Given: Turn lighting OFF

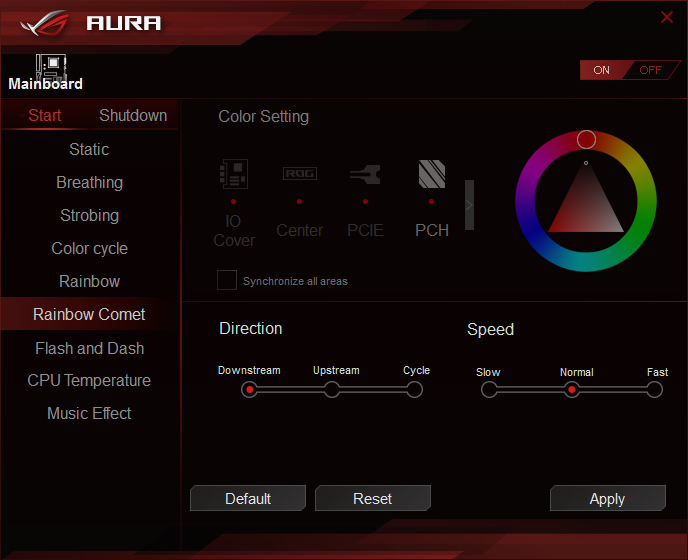Looking at the screenshot, I should [x=650, y=70].
